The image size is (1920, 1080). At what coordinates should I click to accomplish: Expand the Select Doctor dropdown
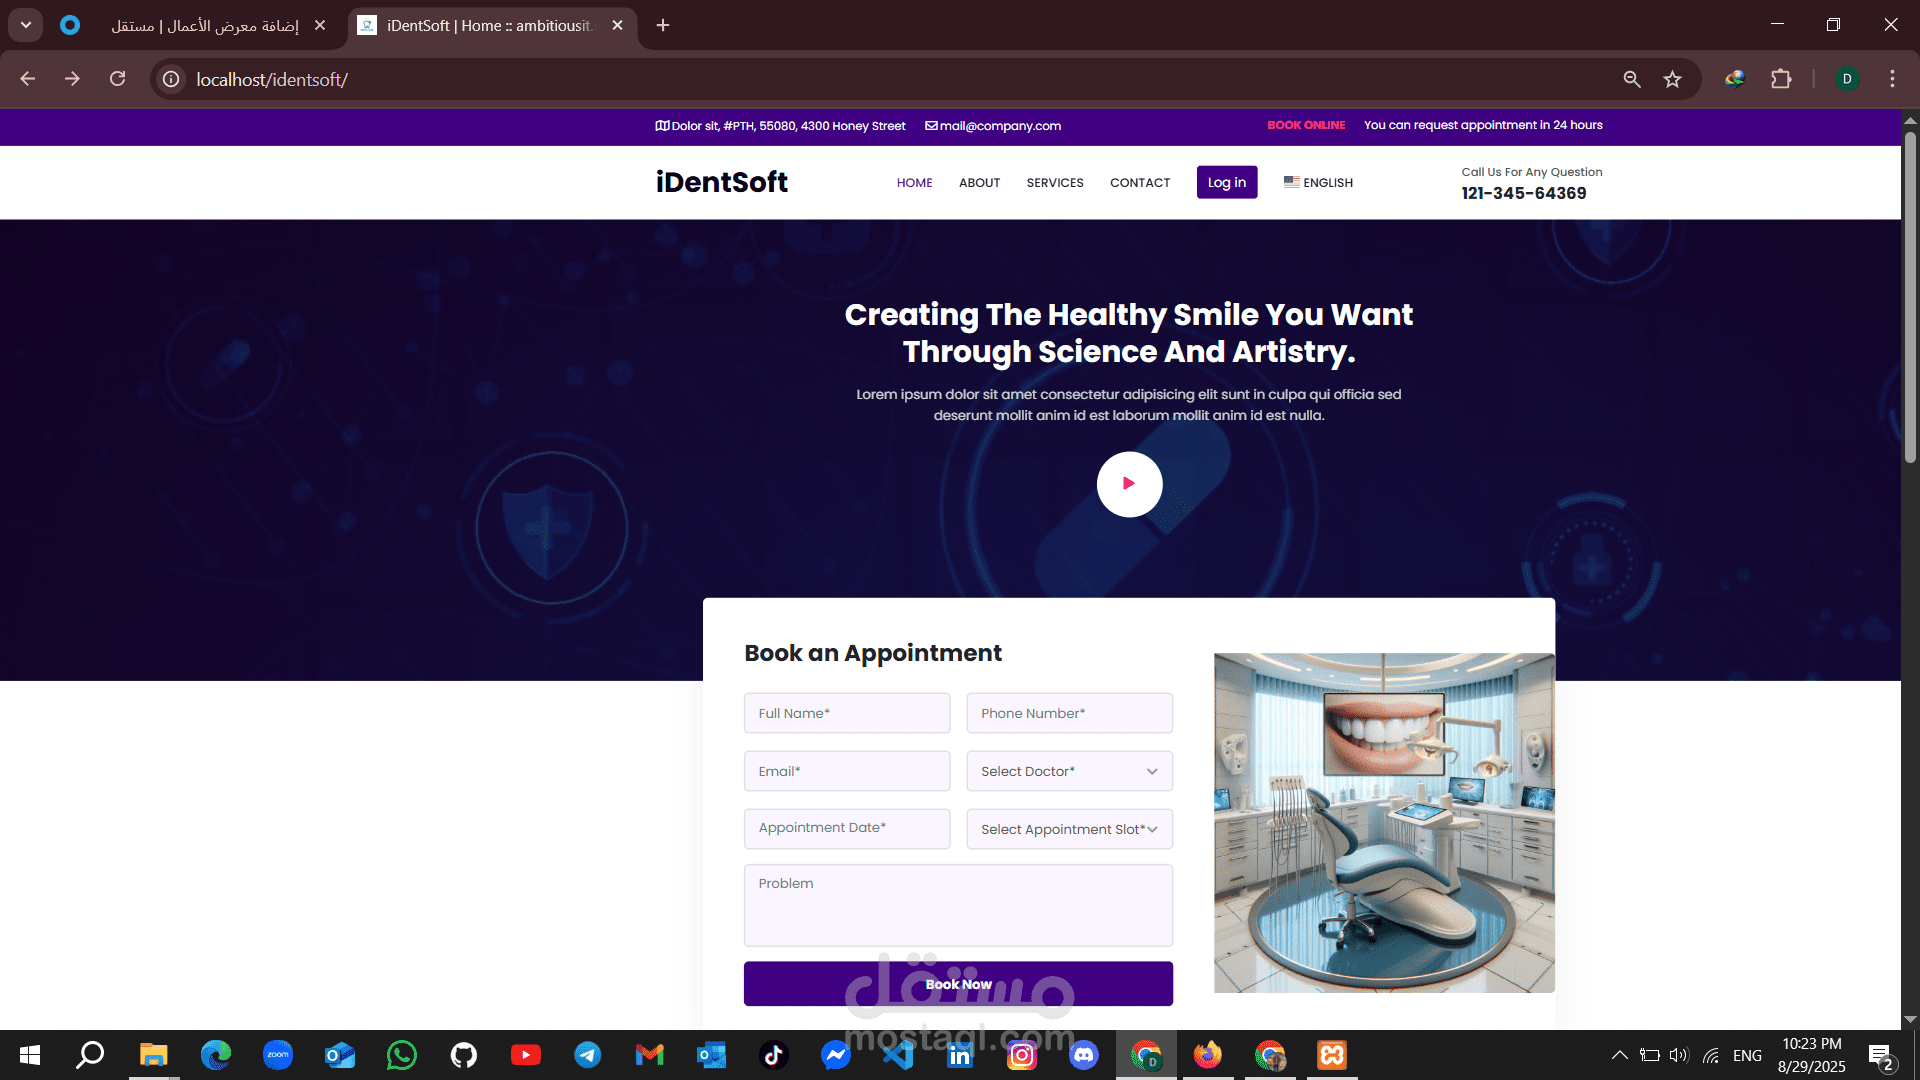pyautogui.click(x=1069, y=771)
